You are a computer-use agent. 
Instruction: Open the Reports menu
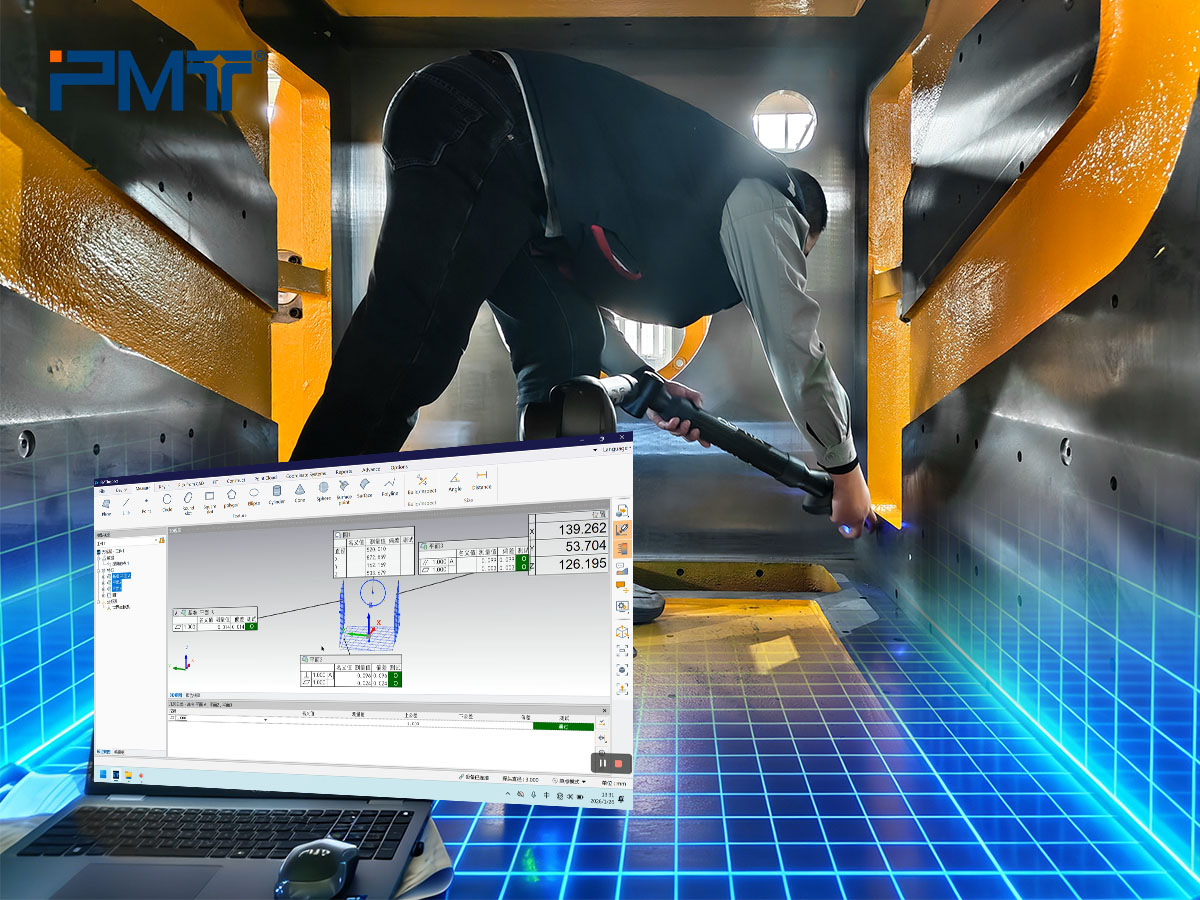(344, 469)
